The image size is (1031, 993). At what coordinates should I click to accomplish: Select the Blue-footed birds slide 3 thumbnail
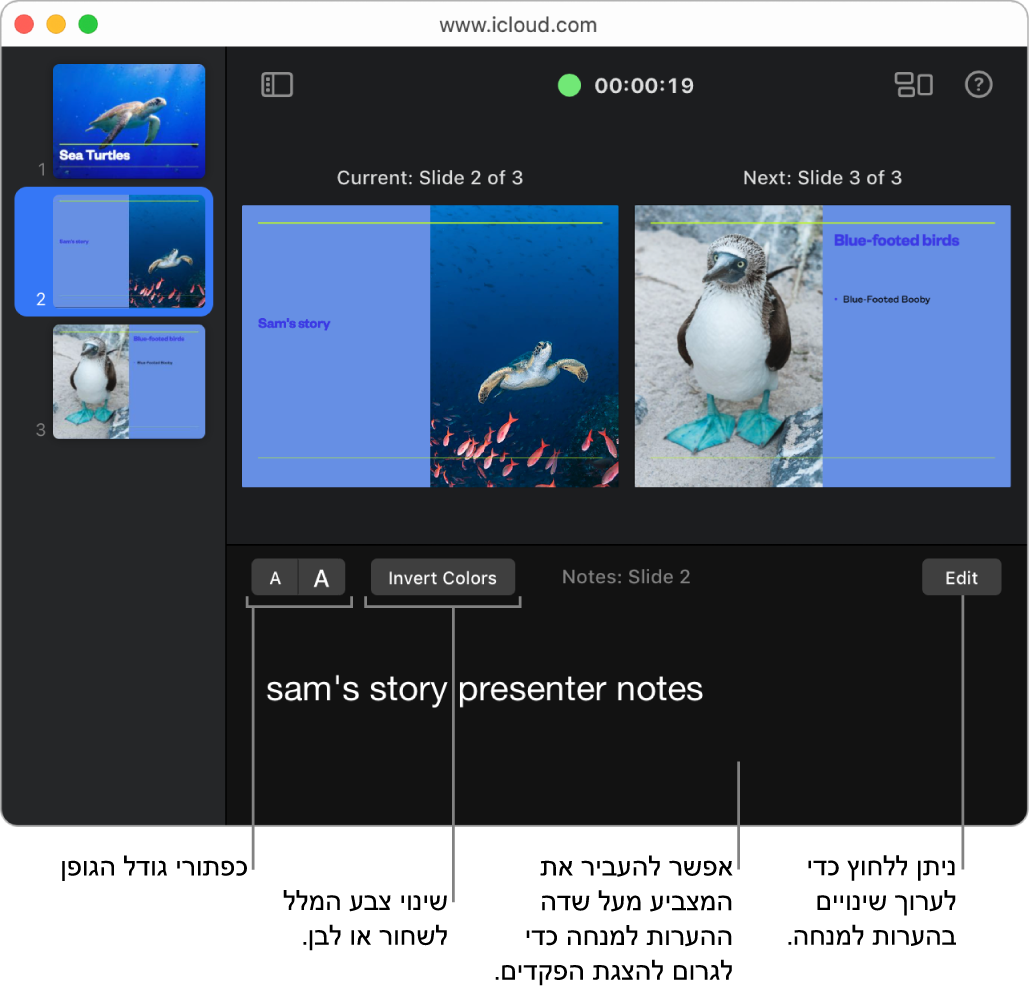click(x=129, y=381)
